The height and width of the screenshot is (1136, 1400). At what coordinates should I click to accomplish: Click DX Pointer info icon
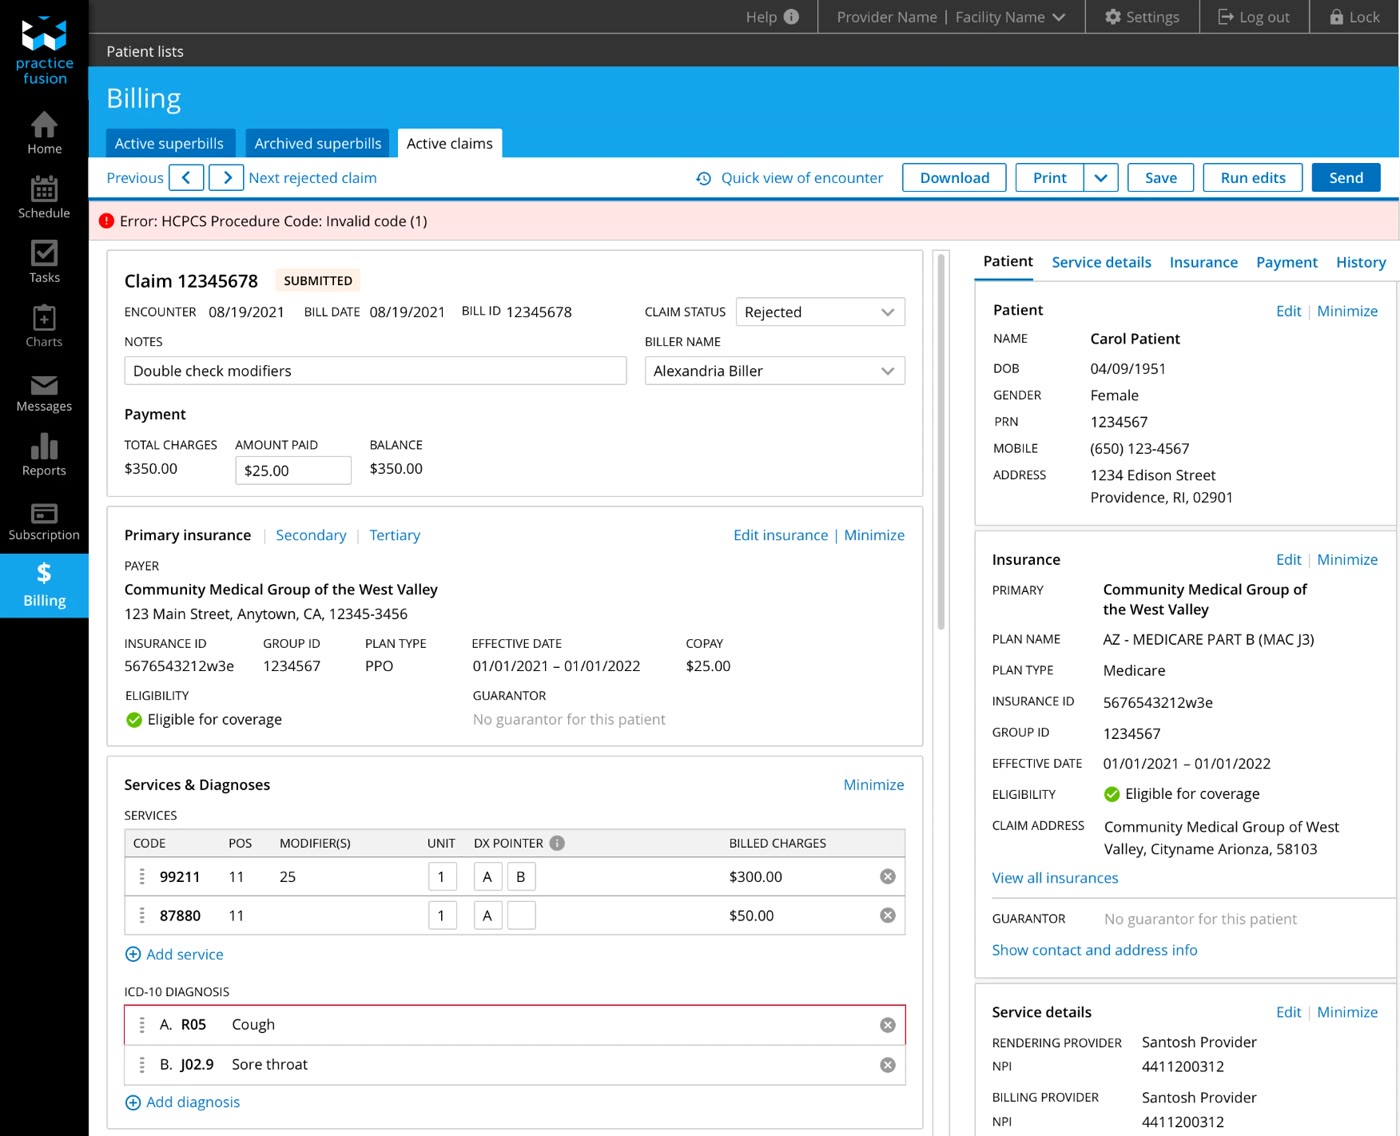point(557,843)
